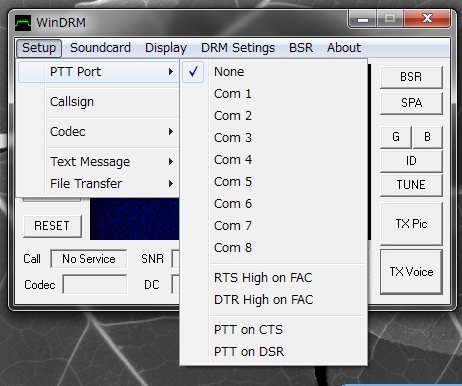Select Com 2 as PTT port
This screenshot has height=386, width=462.
pos(274,116)
